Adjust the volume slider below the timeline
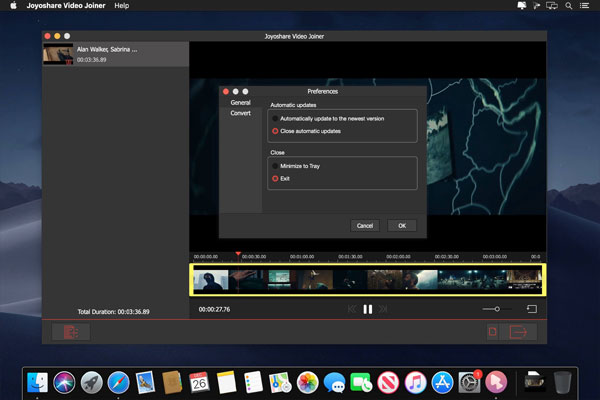The height and width of the screenshot is (400, 600). (497, 309)
